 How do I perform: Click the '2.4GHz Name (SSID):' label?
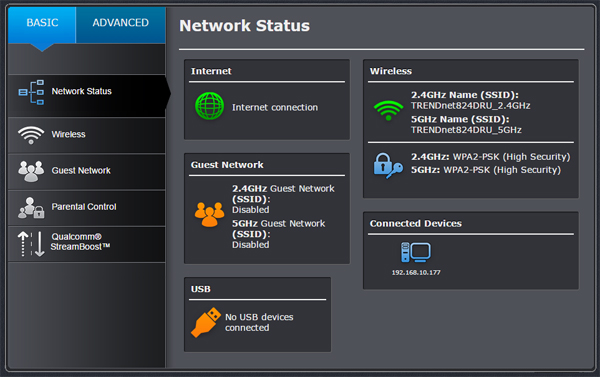[465, 95]
